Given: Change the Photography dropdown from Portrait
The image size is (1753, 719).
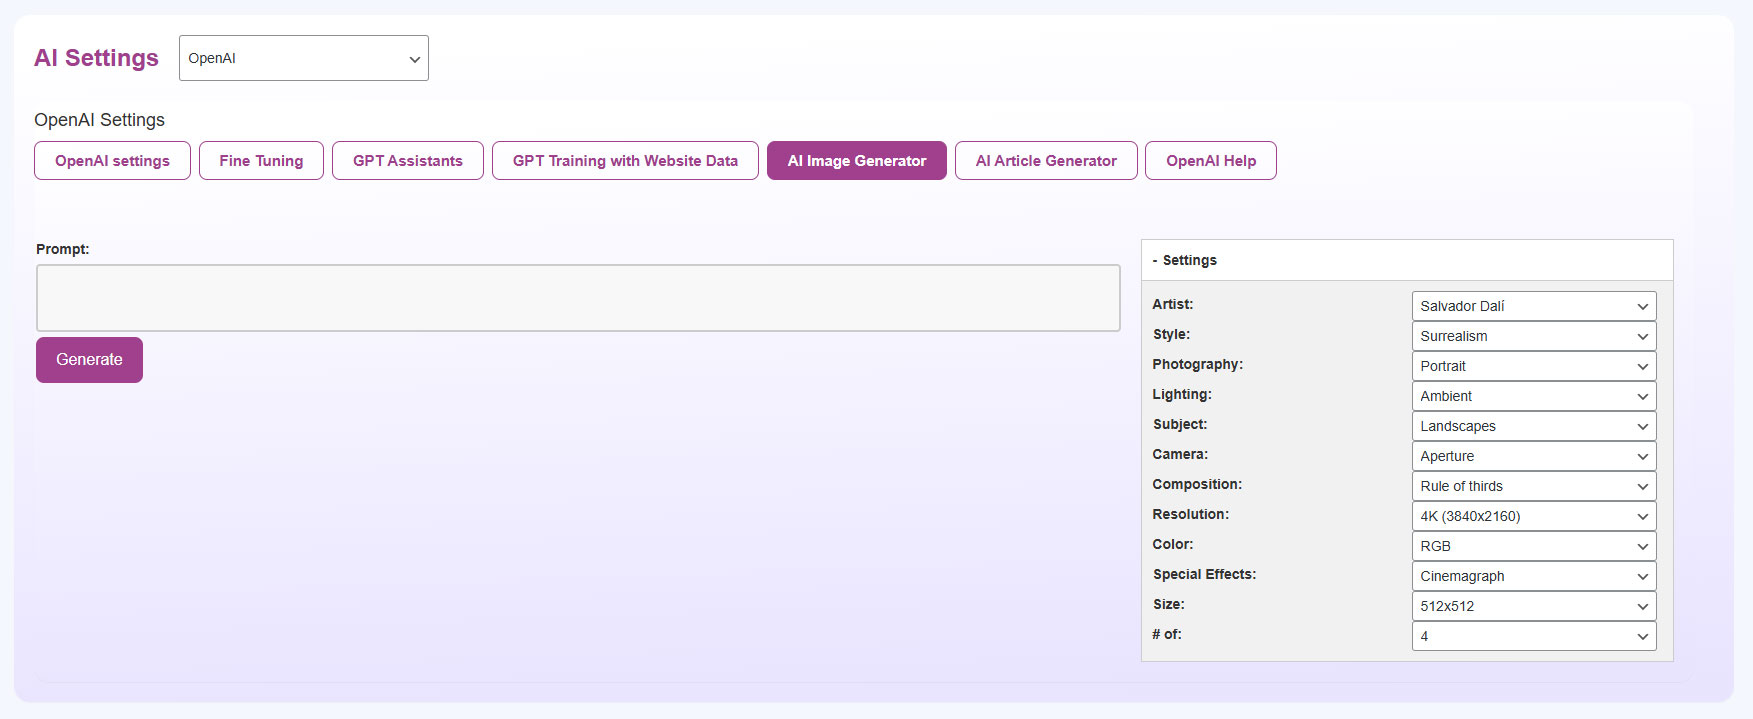Looking at the screenshot, I should [x=1533, y=366].
